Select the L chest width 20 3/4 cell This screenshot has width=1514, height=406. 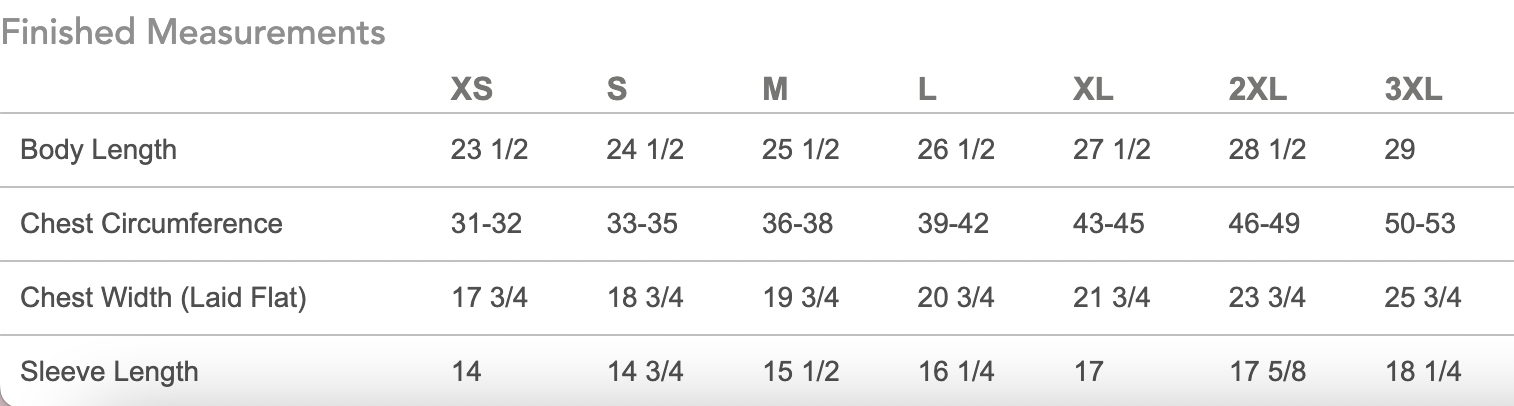click(956, 297)
